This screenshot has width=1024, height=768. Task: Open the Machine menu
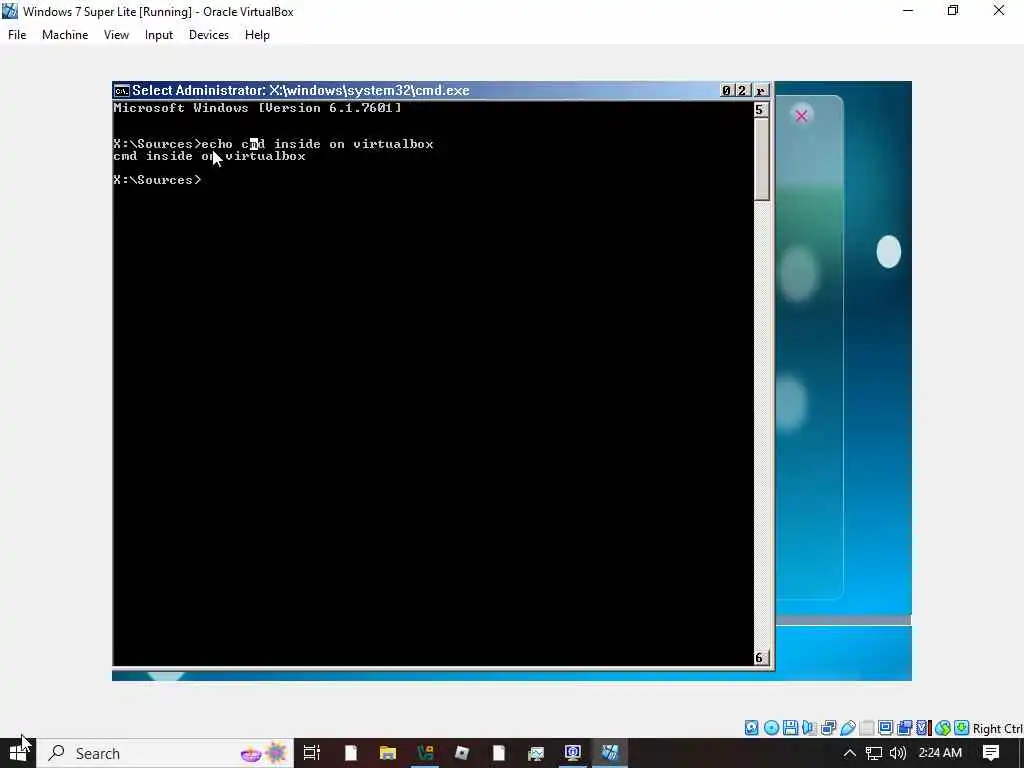click(65, 35)
